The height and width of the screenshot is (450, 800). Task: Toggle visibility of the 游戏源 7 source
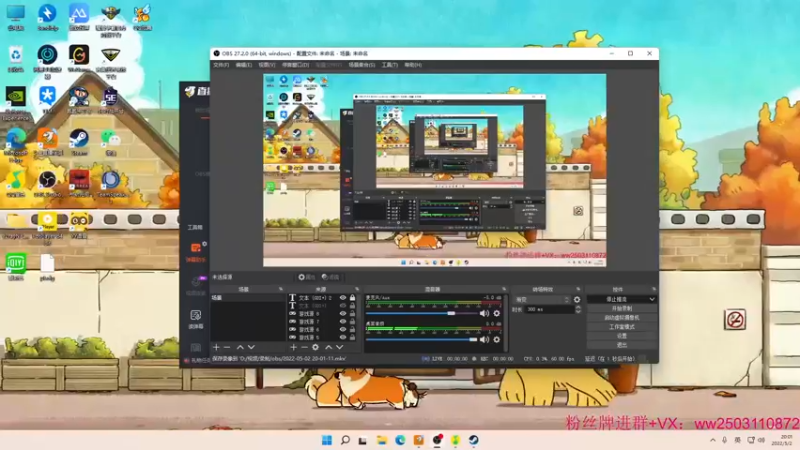click(343, 321)
